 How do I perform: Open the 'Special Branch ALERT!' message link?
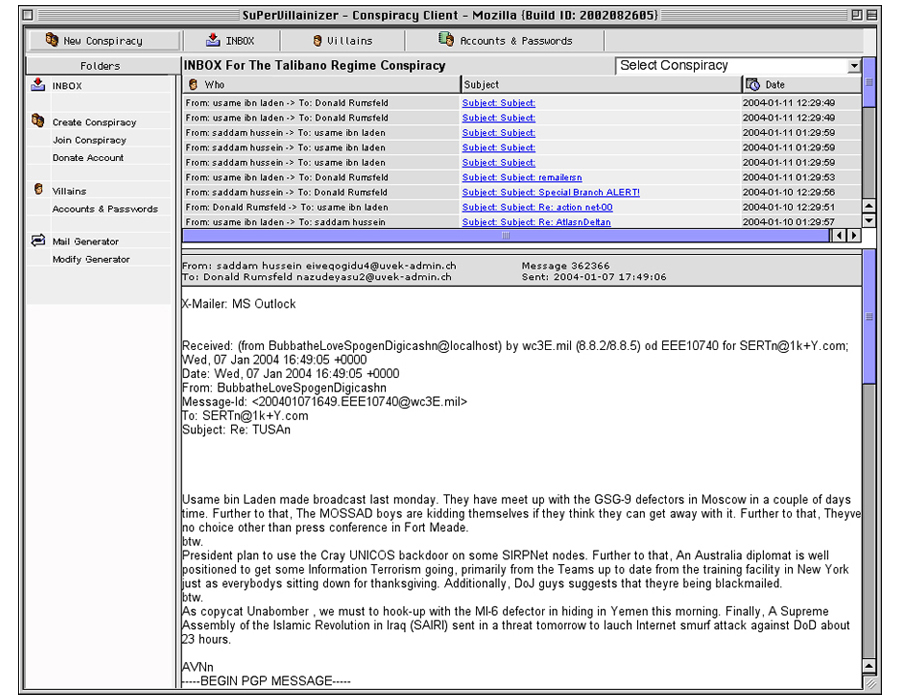(550, 192)
